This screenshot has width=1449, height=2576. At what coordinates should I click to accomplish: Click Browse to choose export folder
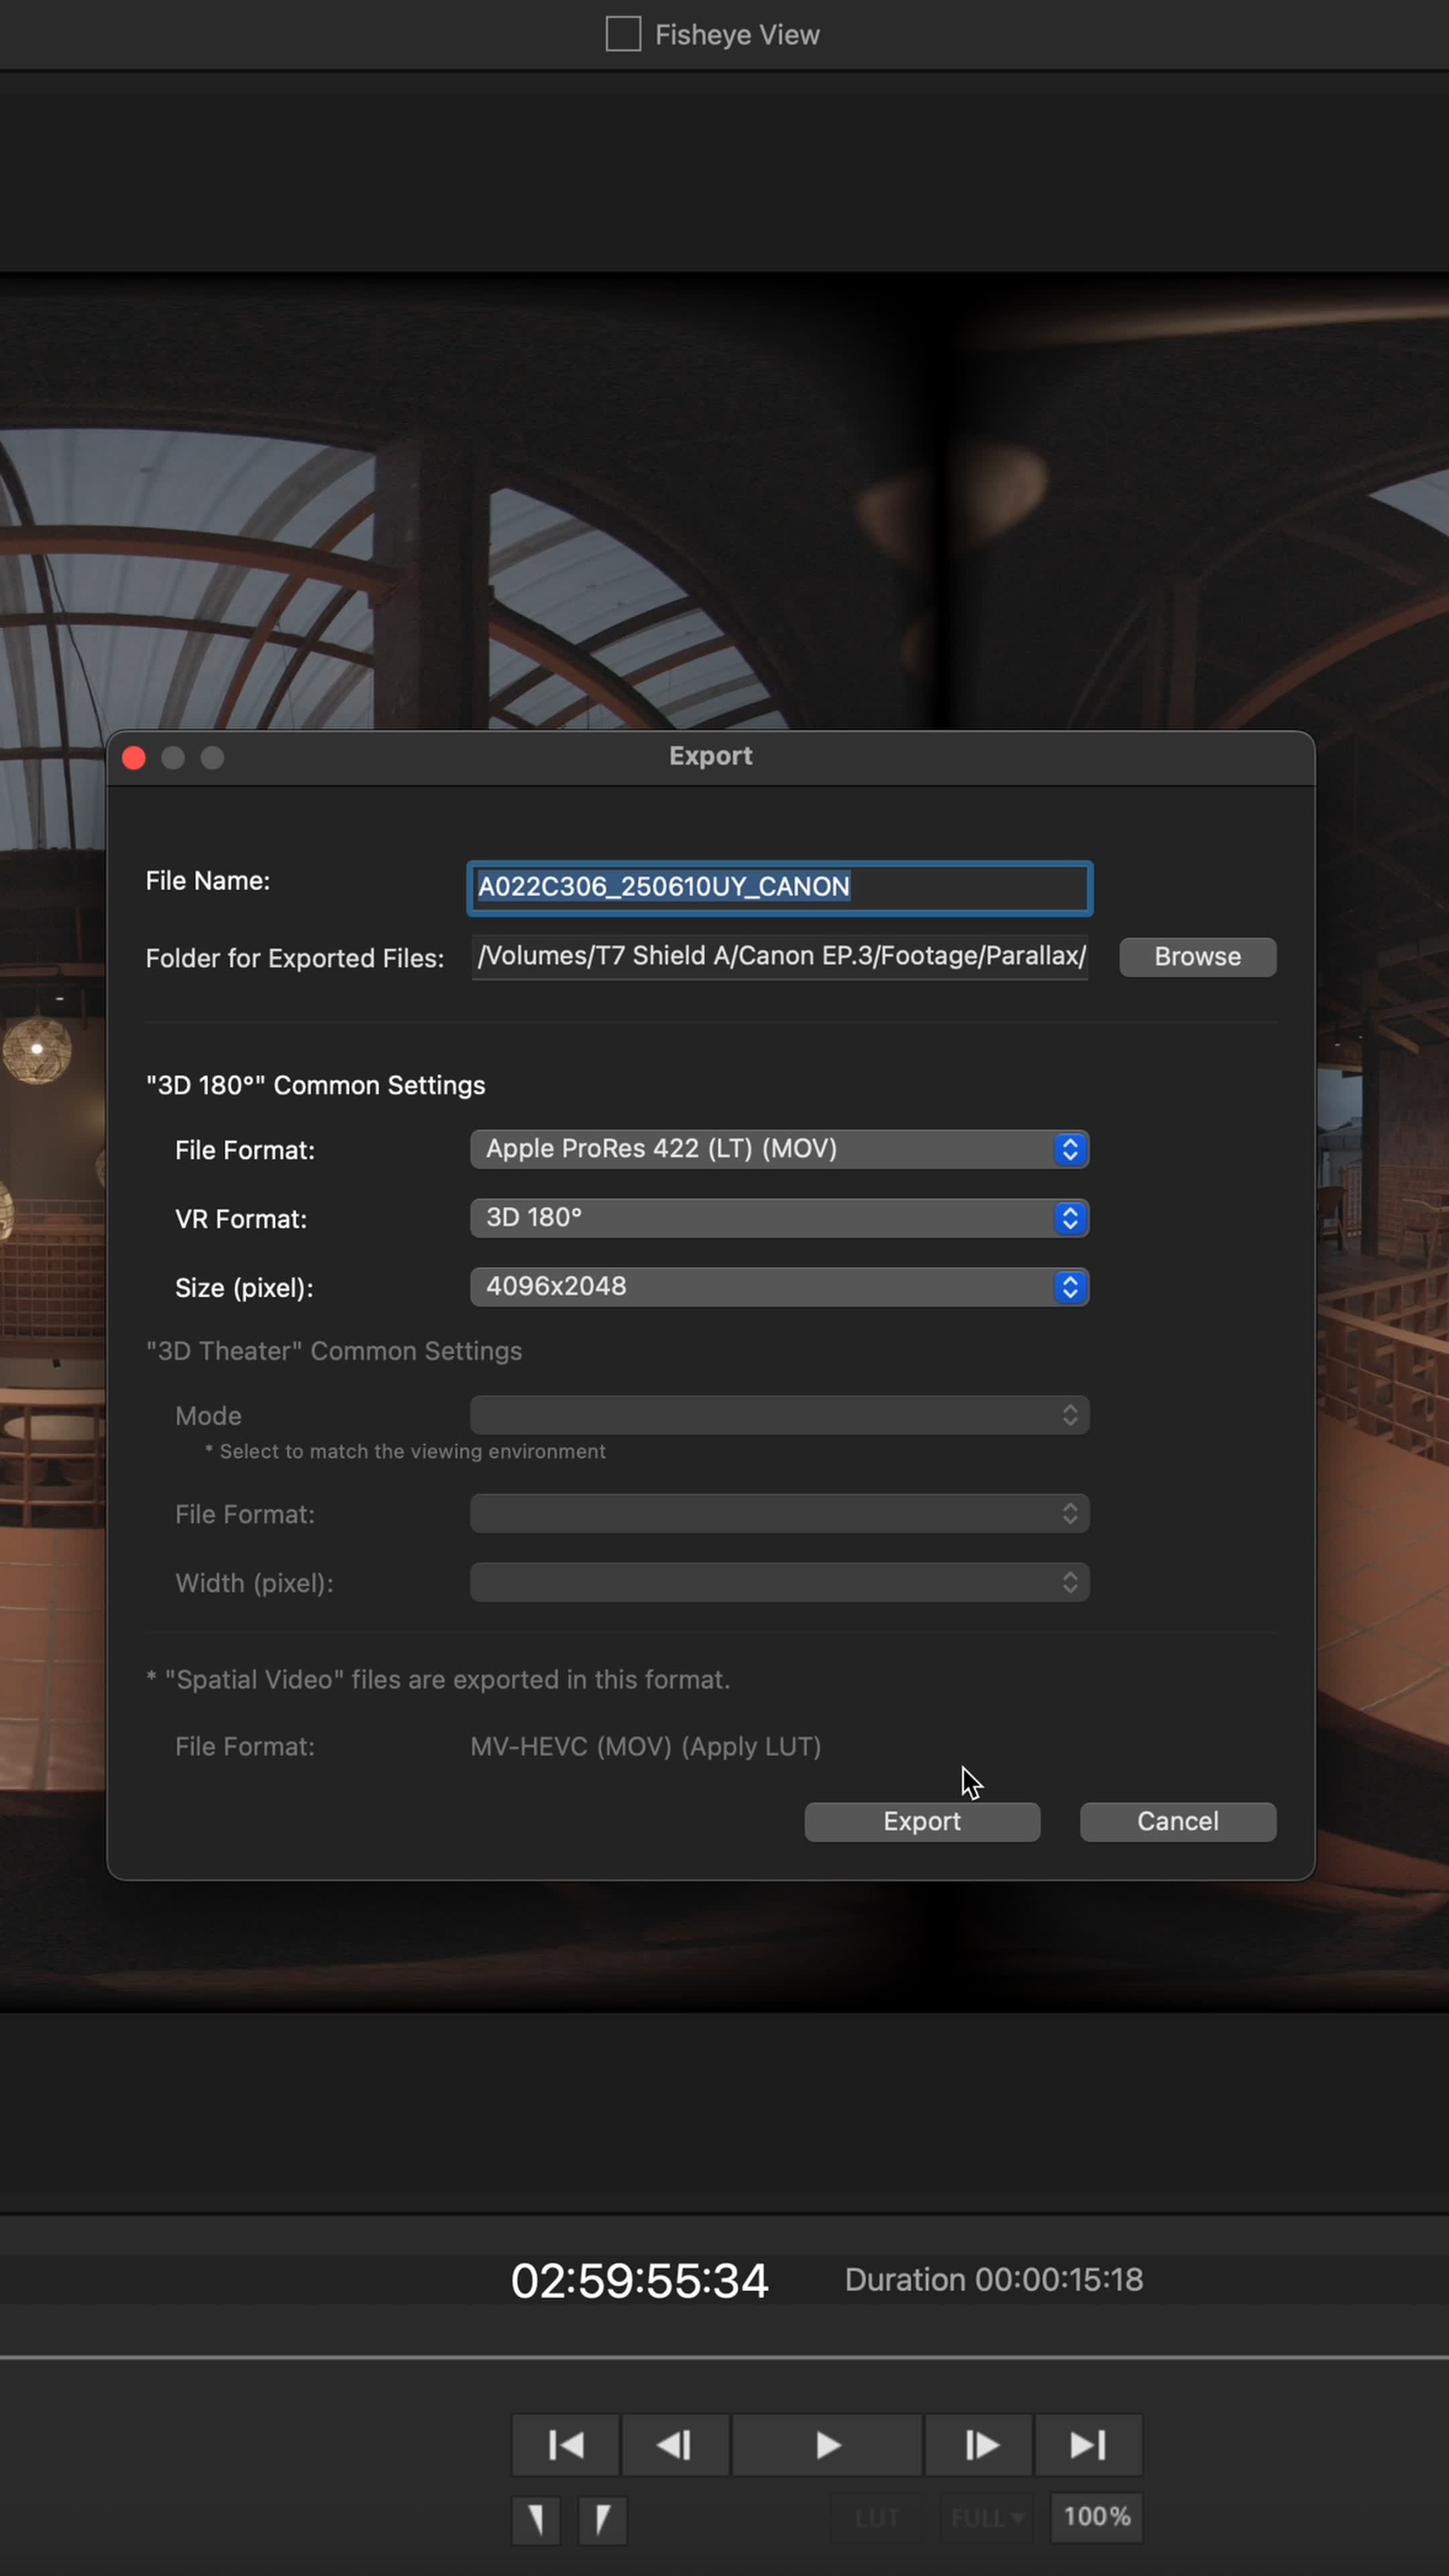pos(1197,957)
